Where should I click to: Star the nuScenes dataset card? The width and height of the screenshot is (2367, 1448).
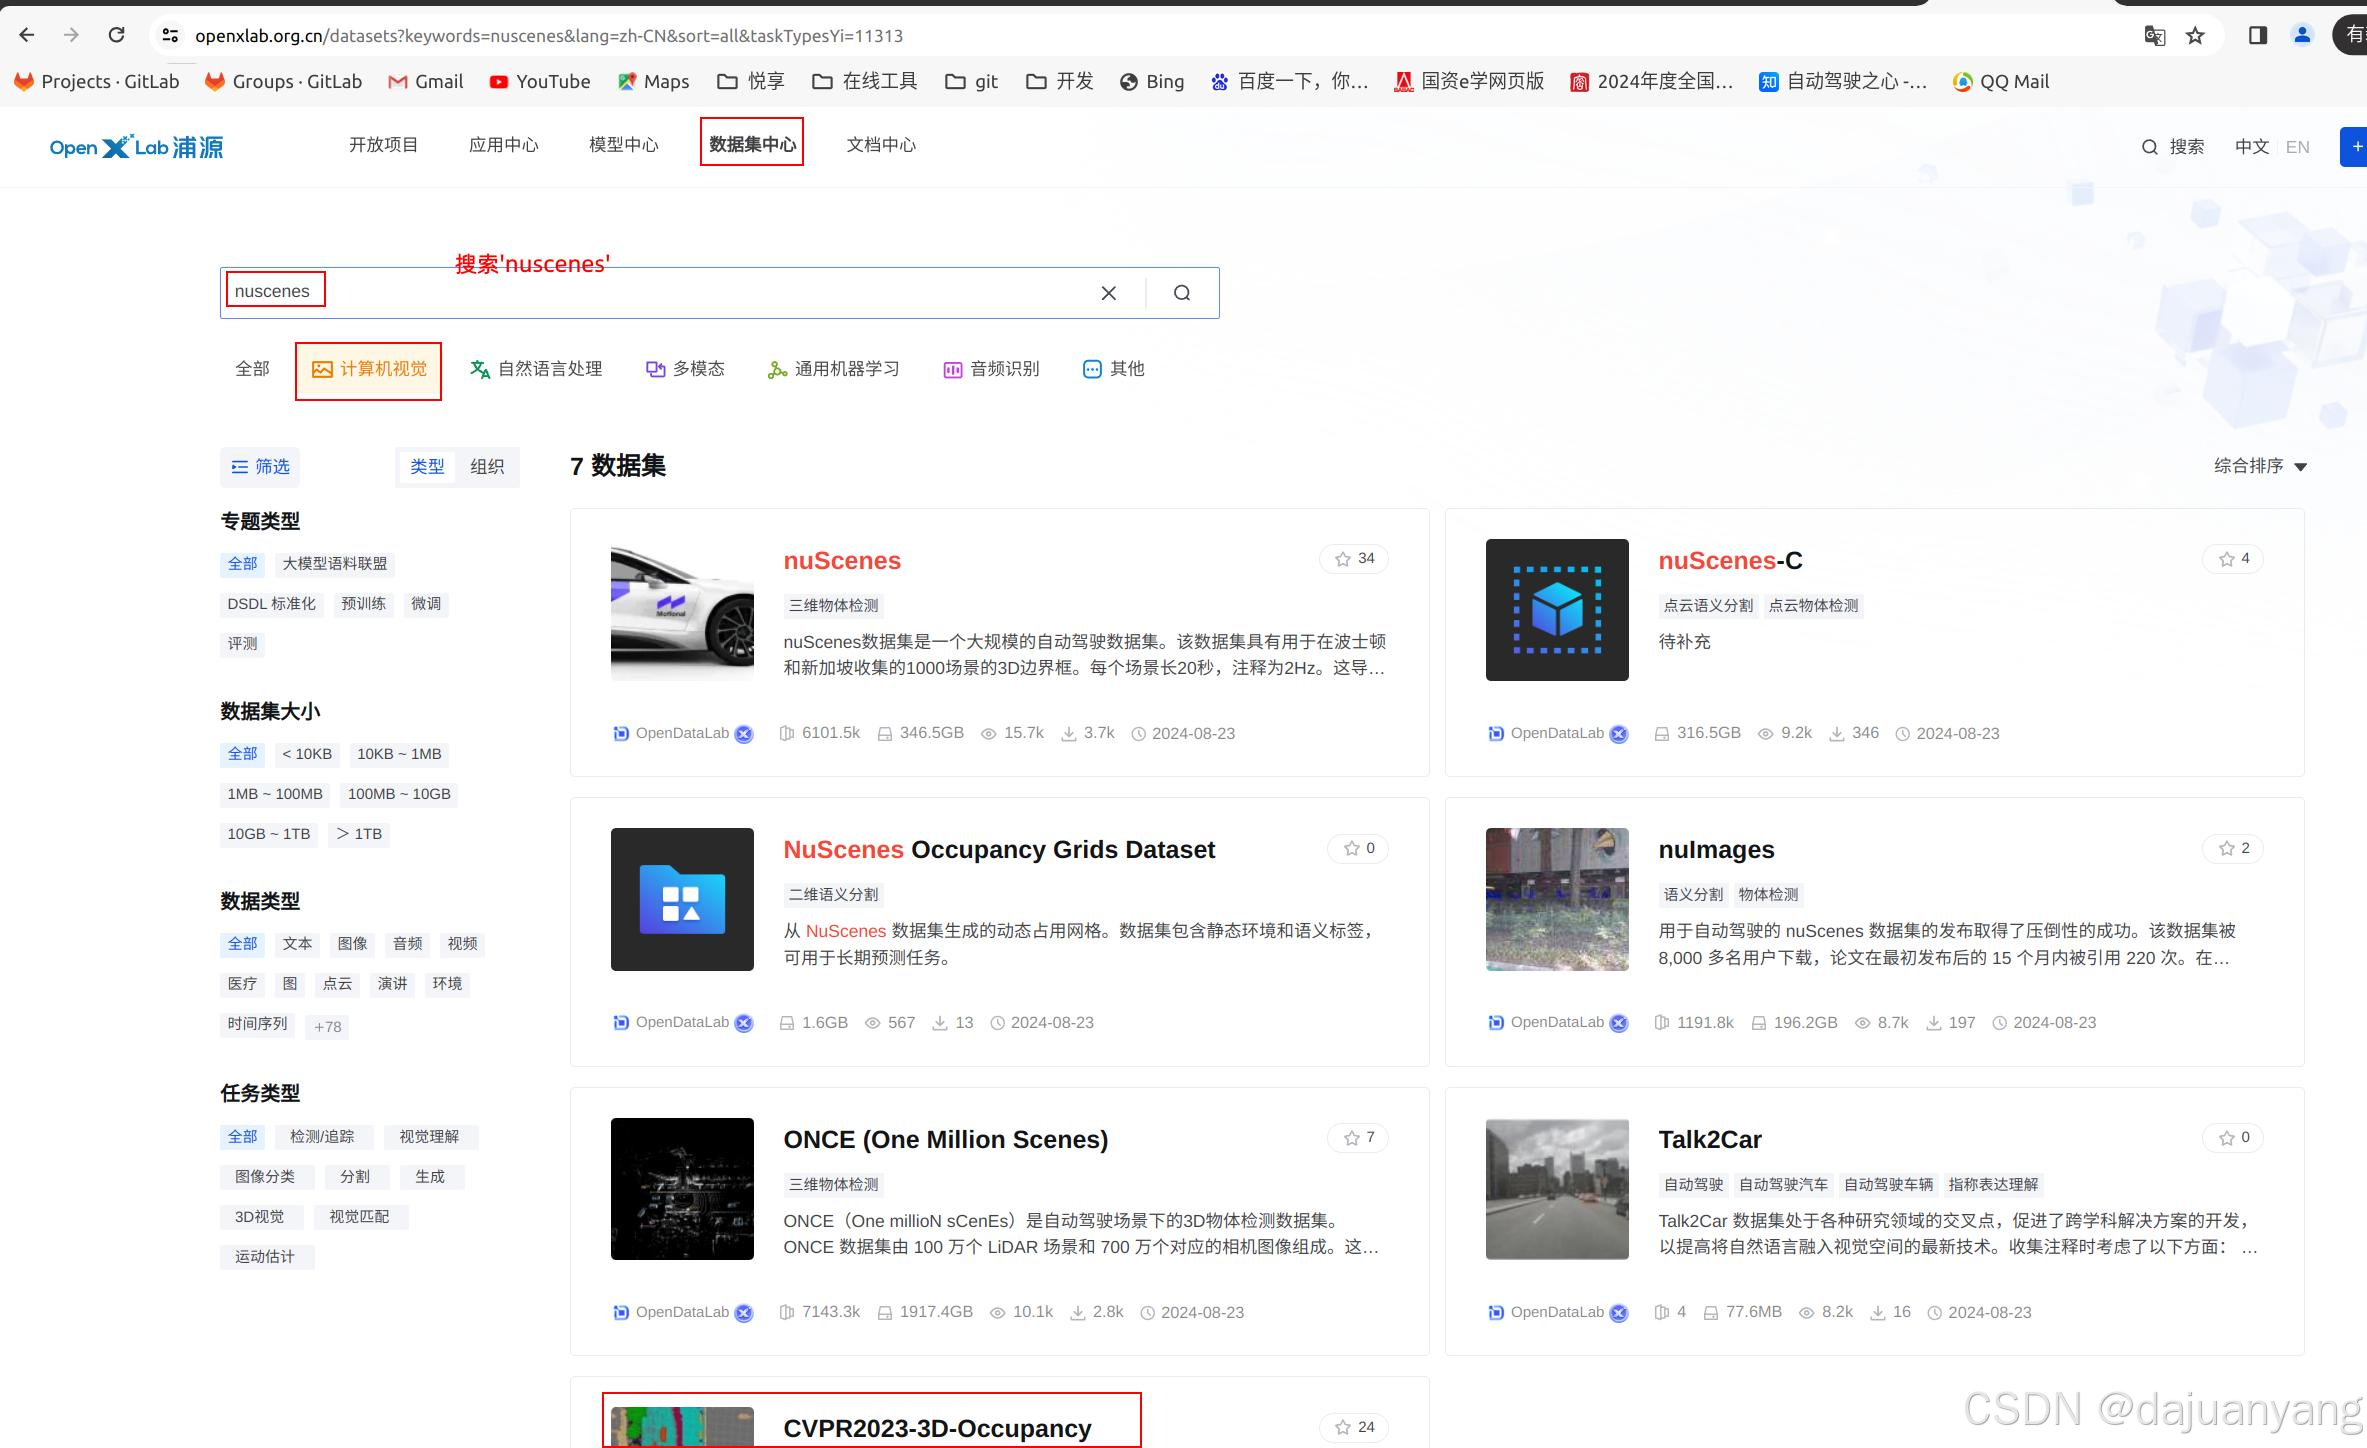click(x=1354, y=559)
